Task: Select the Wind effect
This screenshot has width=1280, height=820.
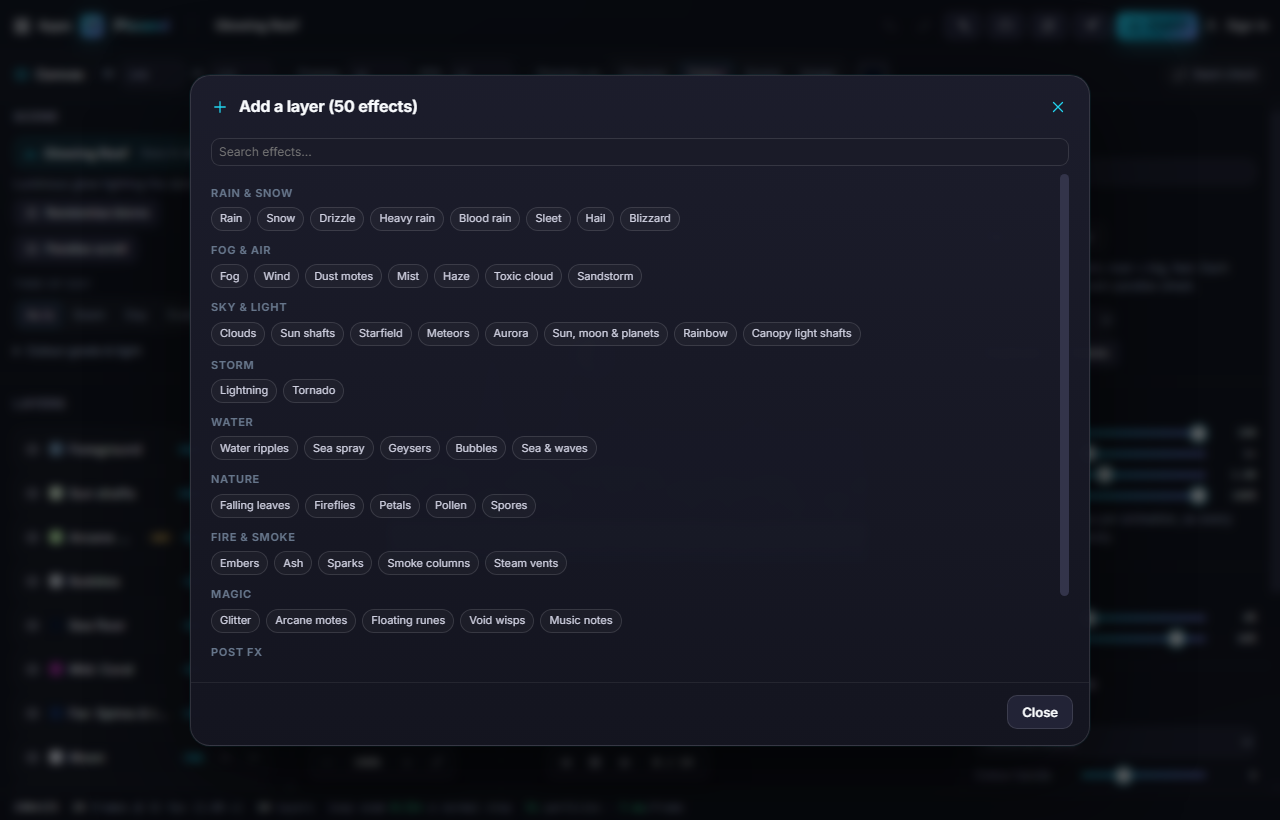Action: [x=277, y=276]
